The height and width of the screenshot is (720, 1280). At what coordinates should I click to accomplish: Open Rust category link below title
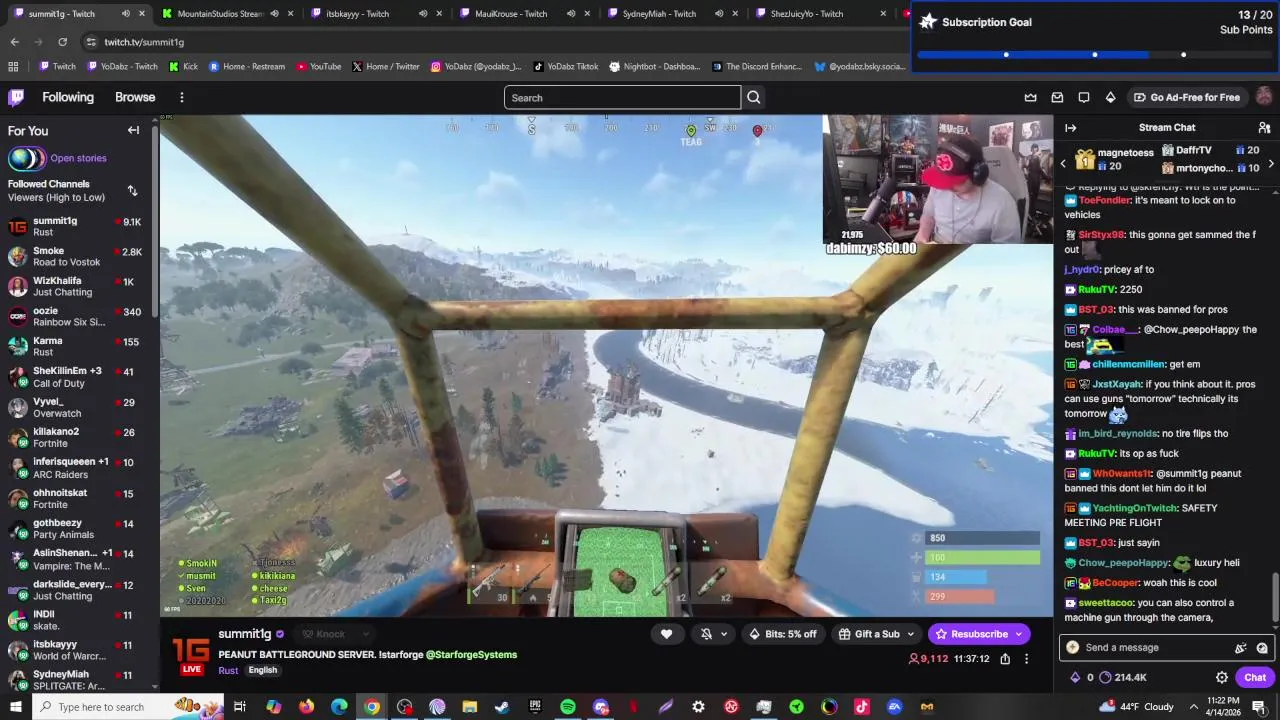point(228,670)
